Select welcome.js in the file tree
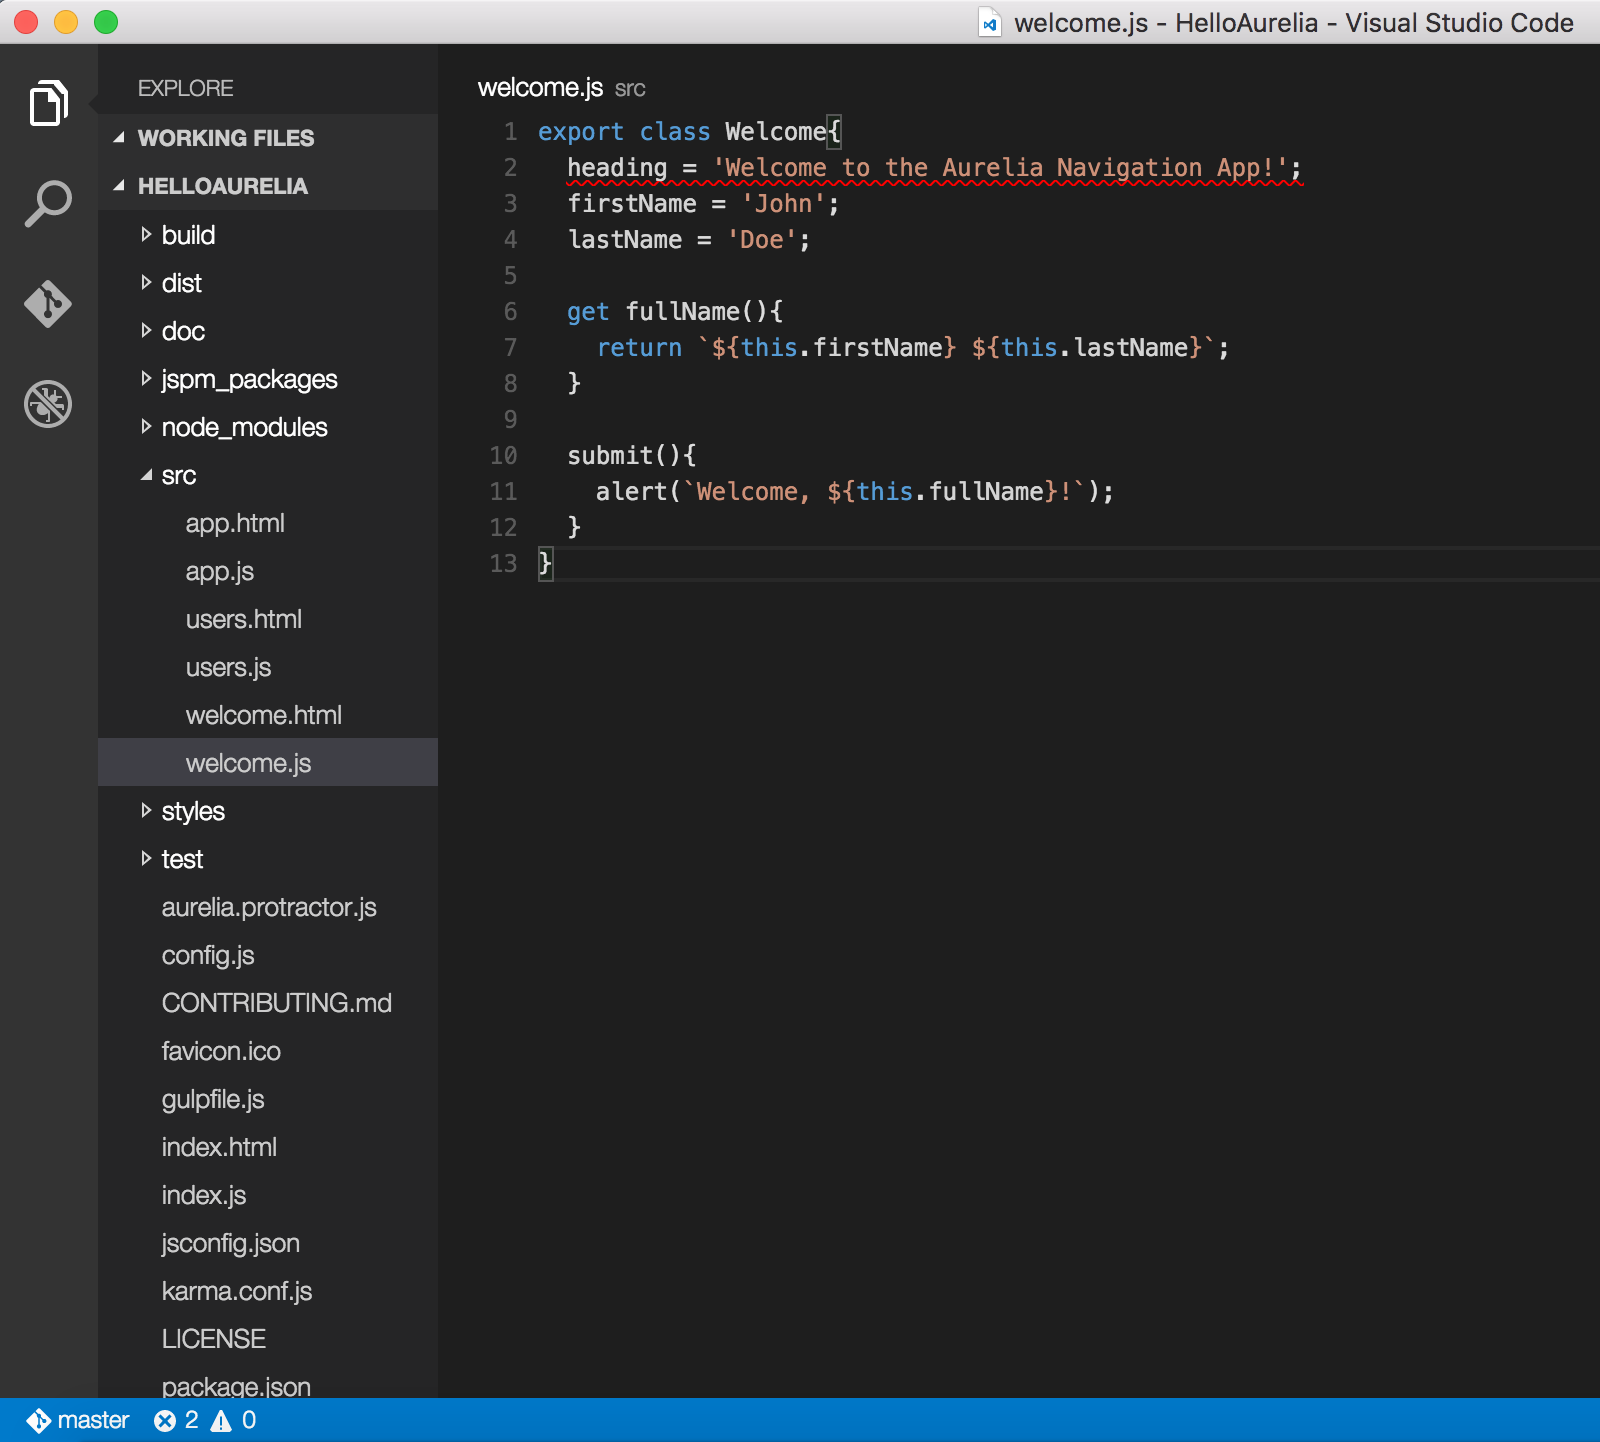The height and width of the screenshot is (1442, 1600). point(268,763)
